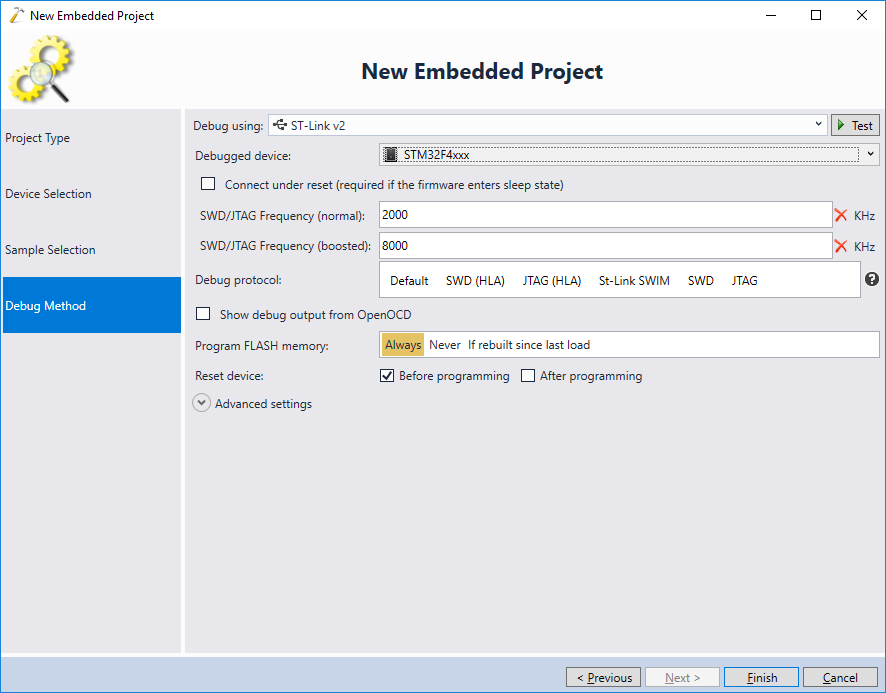Click the 'Reset device:' label
The width and height of the screenshot is (886, 693).
(x=229, y=376)
